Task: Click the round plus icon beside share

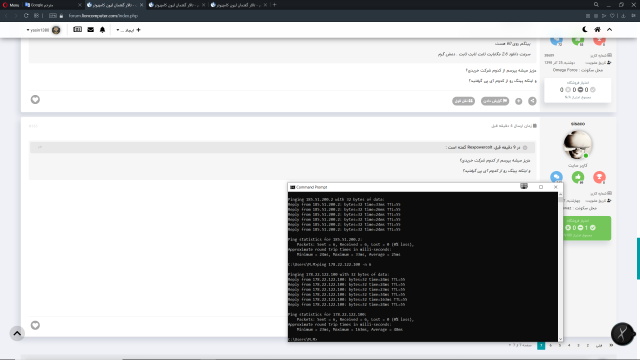Action: pos(518,101)
